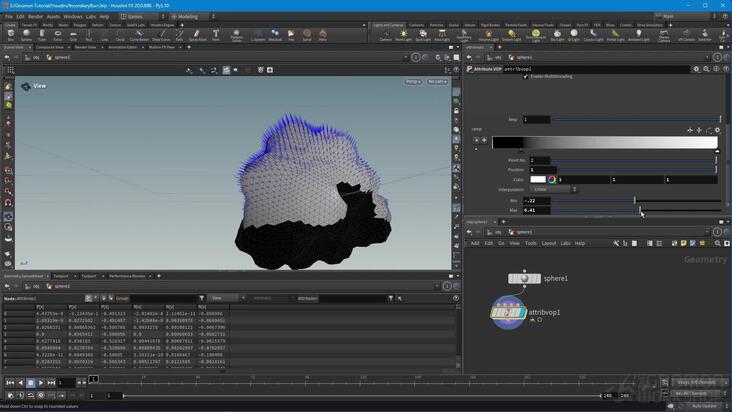Select the Tube shelf tool
Screen dimensions: 732x412
(x=42, y=35)
